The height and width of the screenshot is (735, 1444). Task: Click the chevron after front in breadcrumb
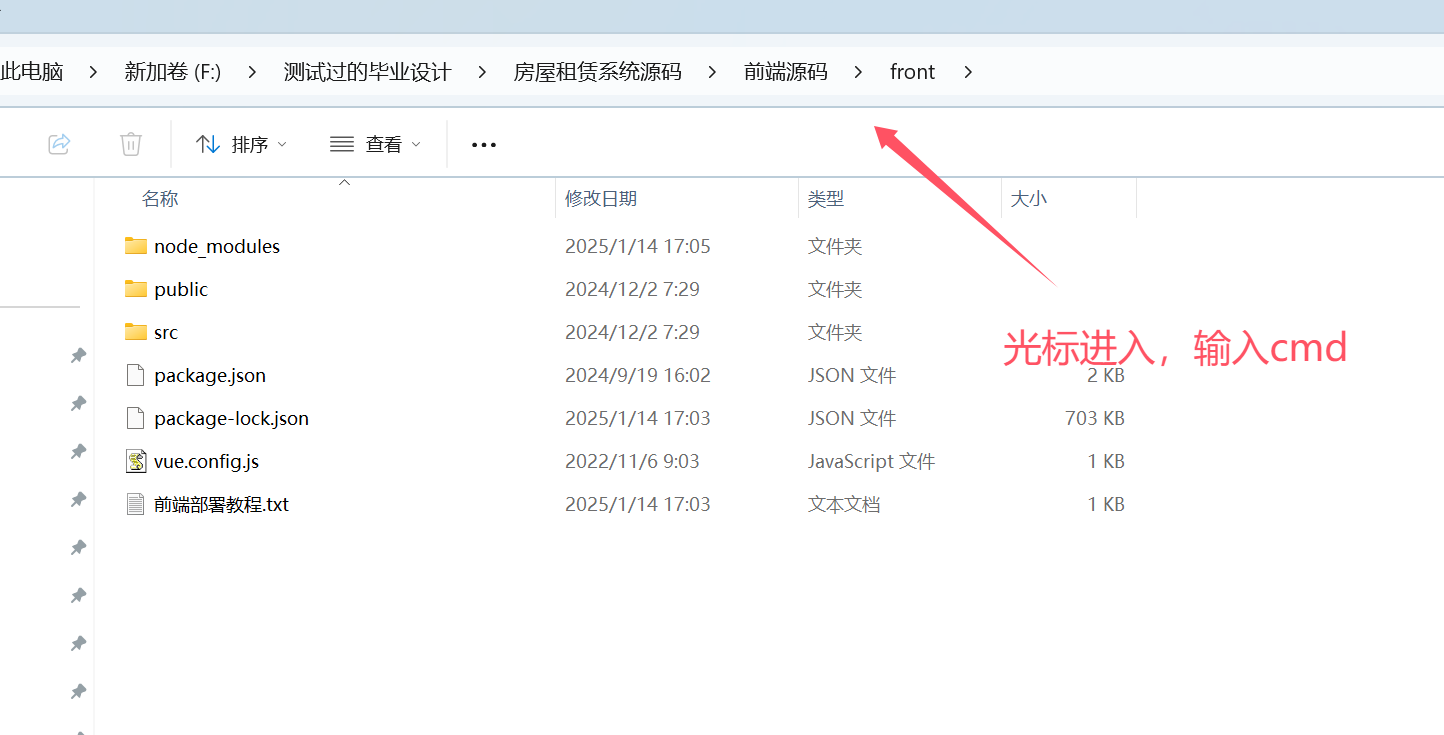click(967, 71)
